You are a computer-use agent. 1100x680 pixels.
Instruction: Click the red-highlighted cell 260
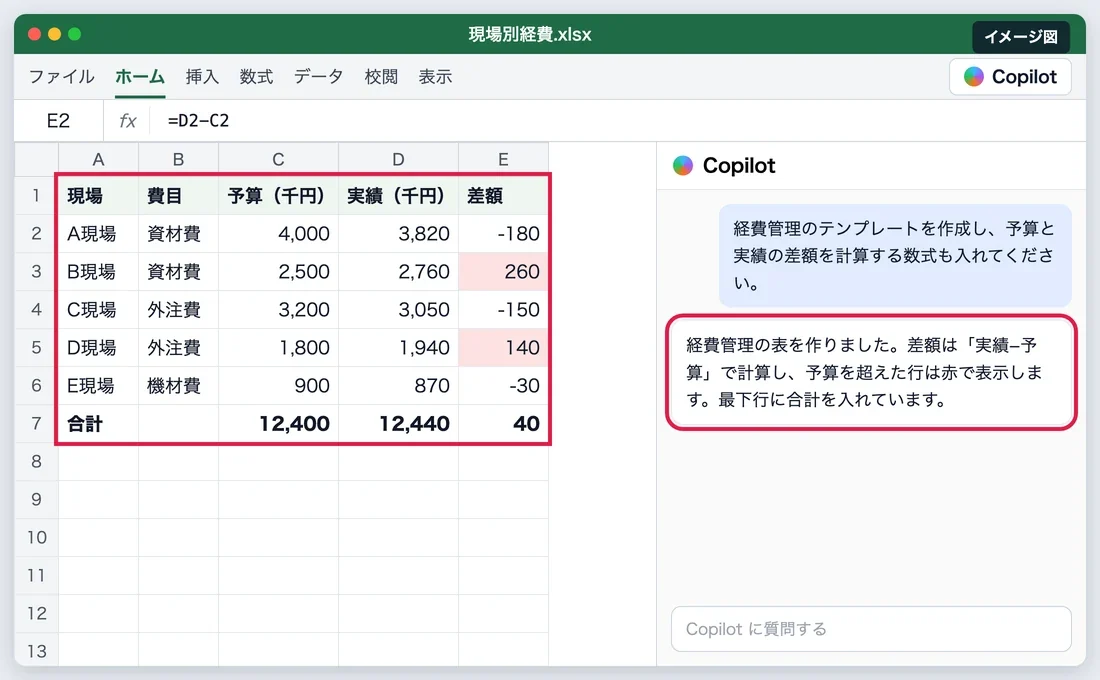tap(503, 272)
